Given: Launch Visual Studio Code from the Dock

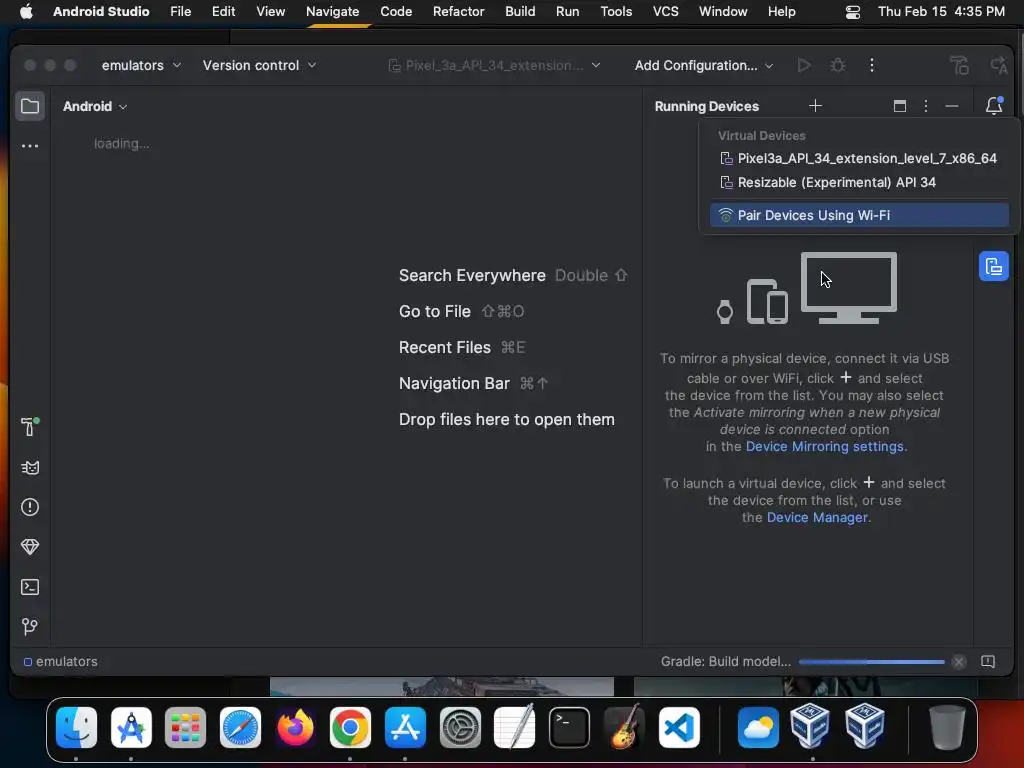Looking at the screenshot, I should (679, 728).
